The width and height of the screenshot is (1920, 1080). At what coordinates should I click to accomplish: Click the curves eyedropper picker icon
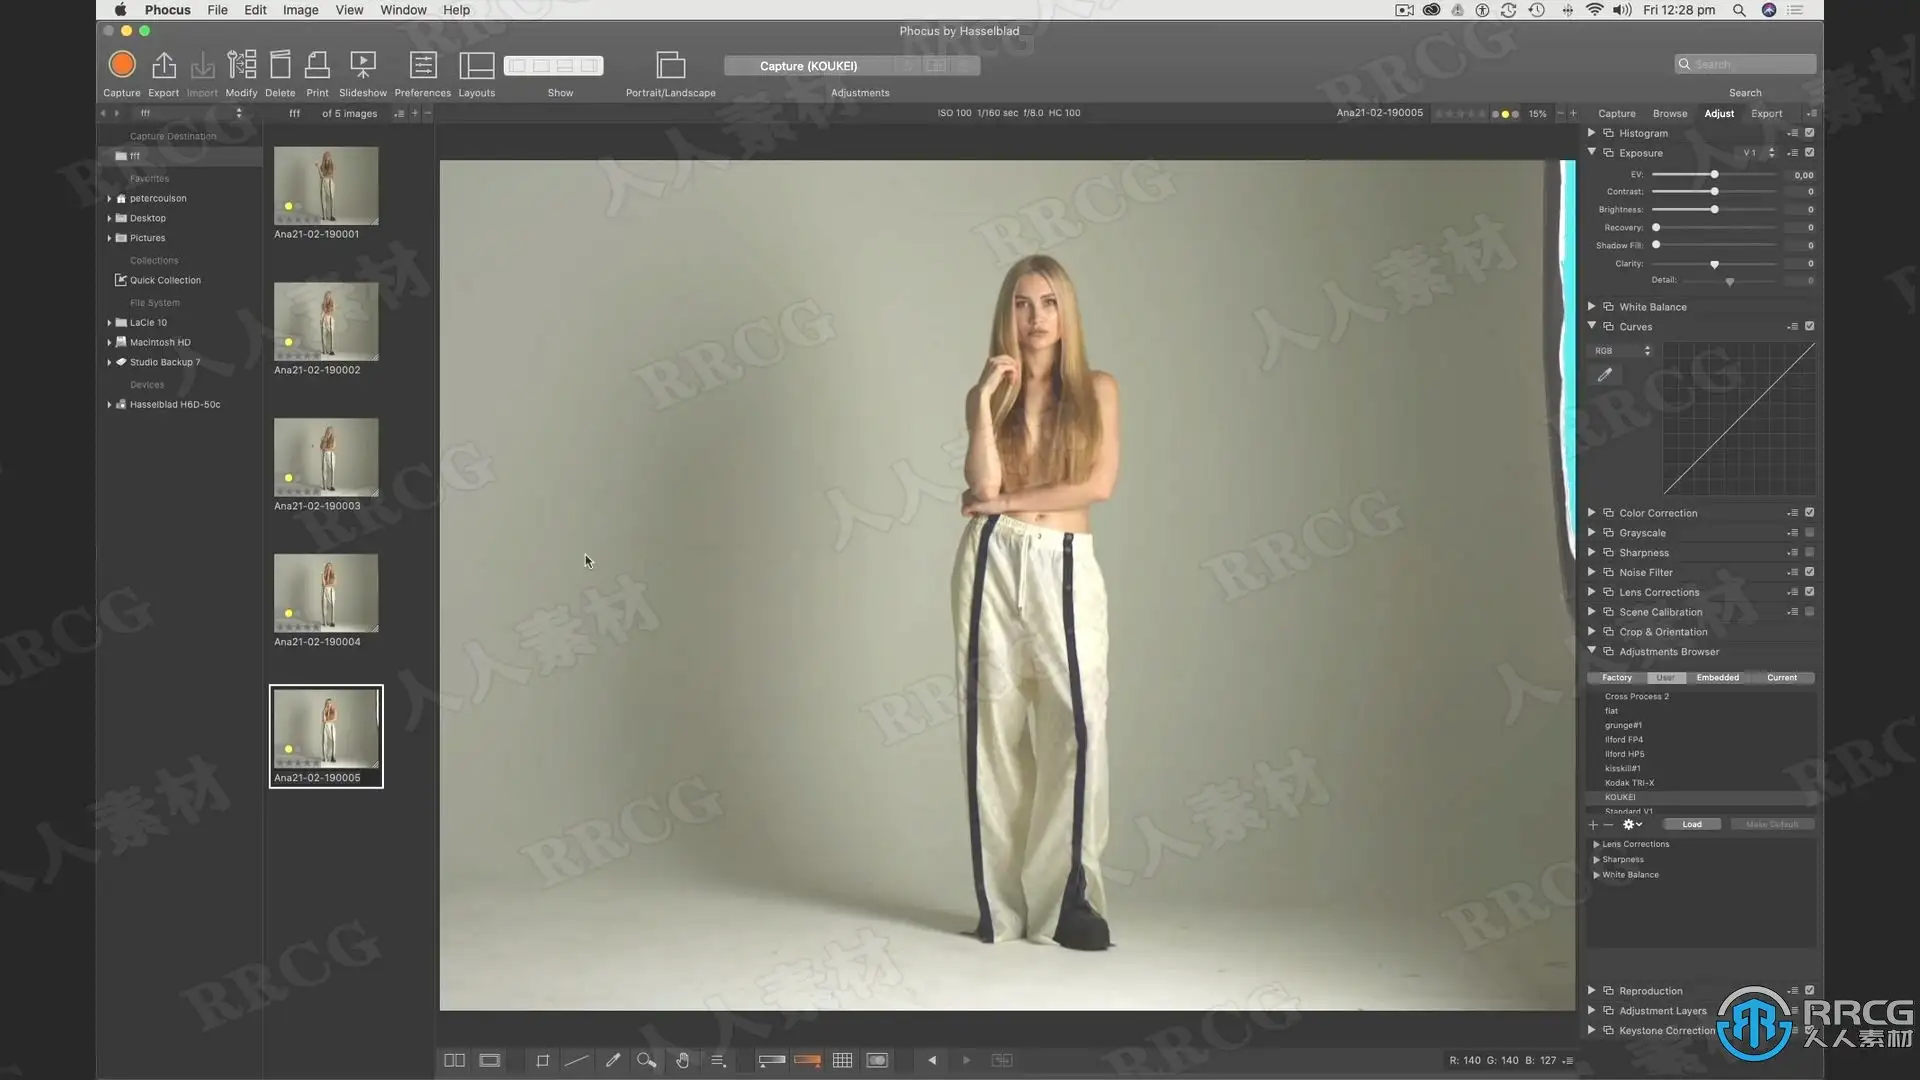(x=1605, y=375)
